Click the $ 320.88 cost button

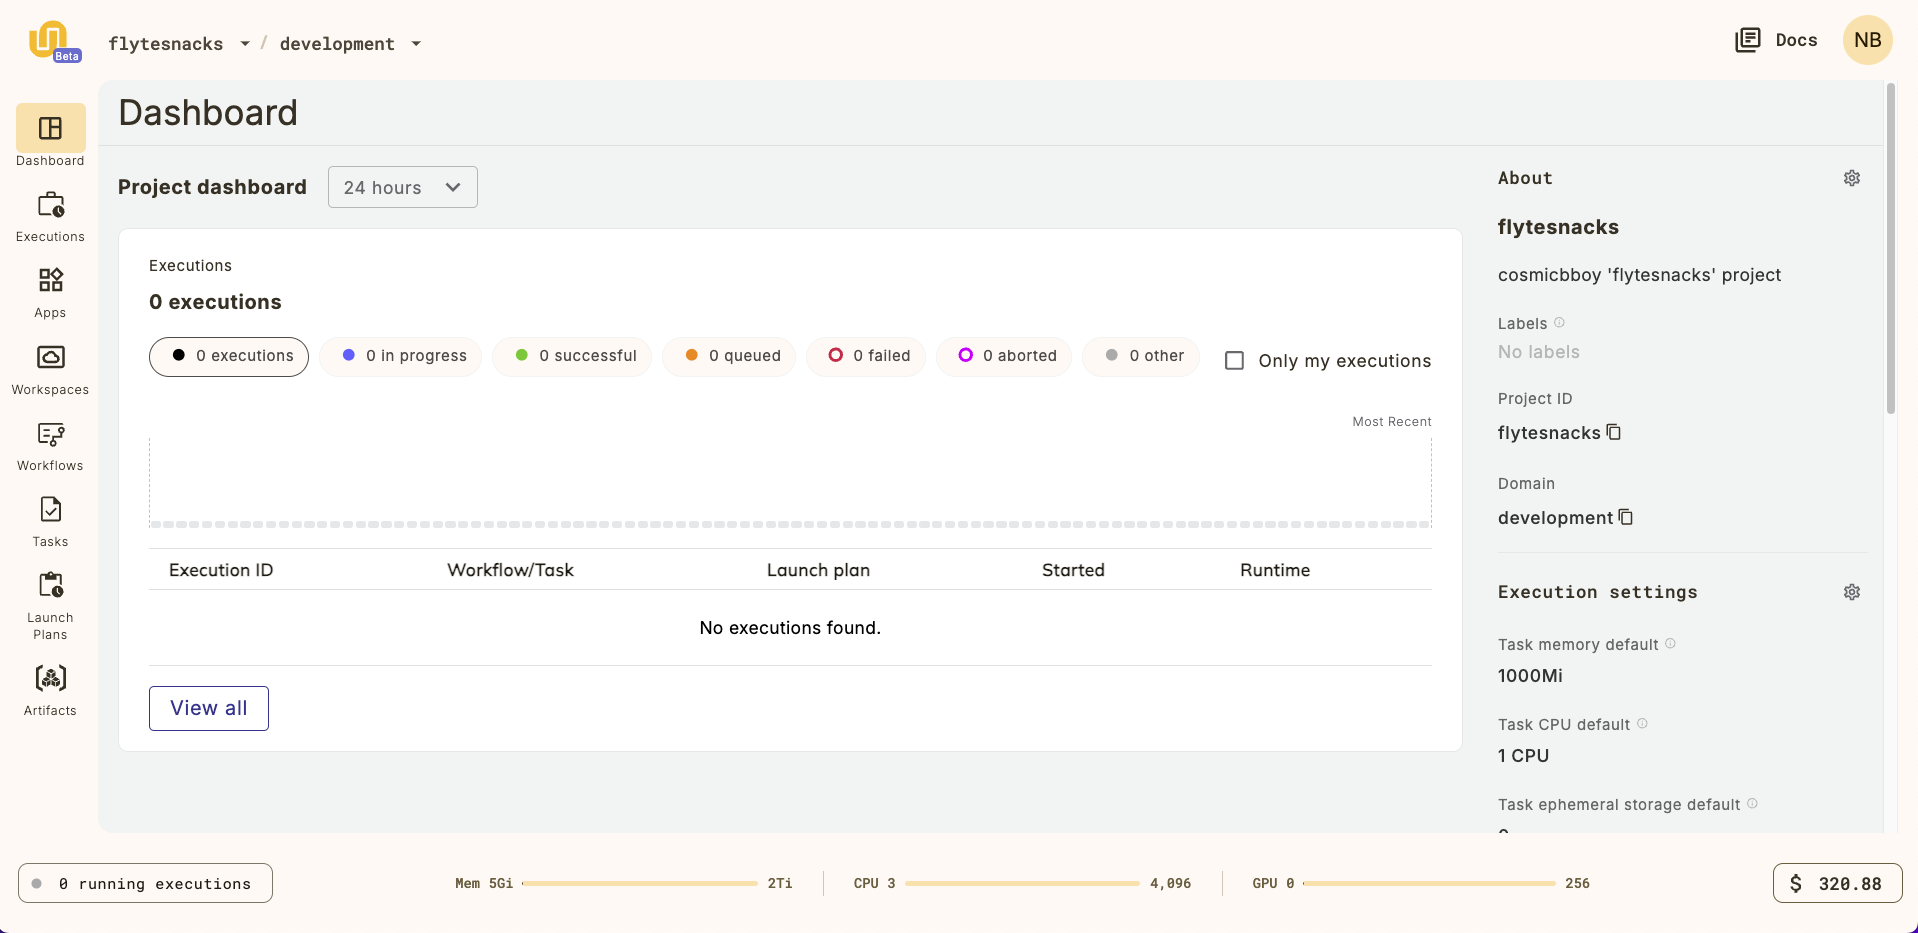pos(1838,883)
